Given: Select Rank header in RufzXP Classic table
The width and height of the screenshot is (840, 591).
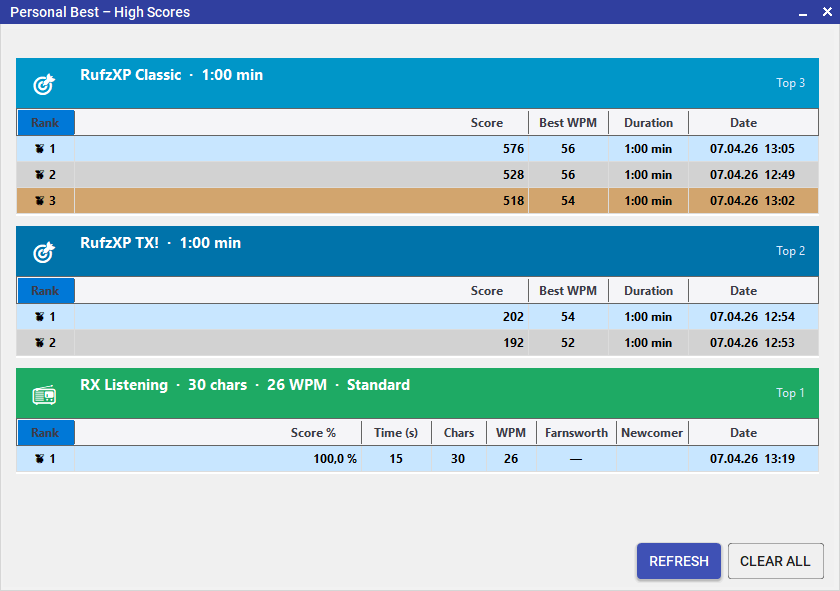Looking at the screenshot, I should click(x=46, y=123).
